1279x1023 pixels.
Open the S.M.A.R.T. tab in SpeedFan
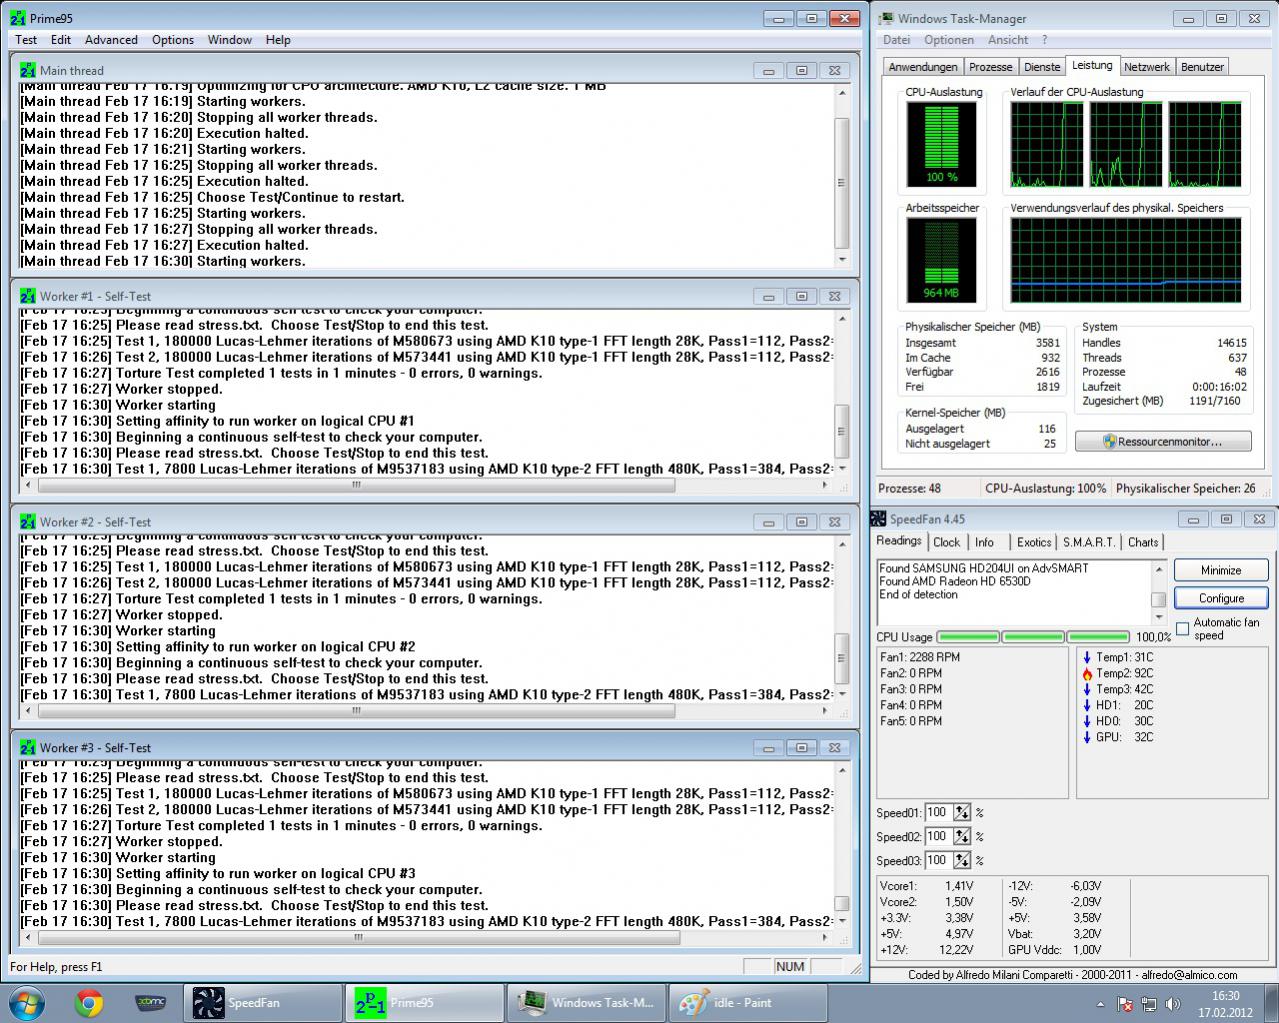(x=1089, y=542)
